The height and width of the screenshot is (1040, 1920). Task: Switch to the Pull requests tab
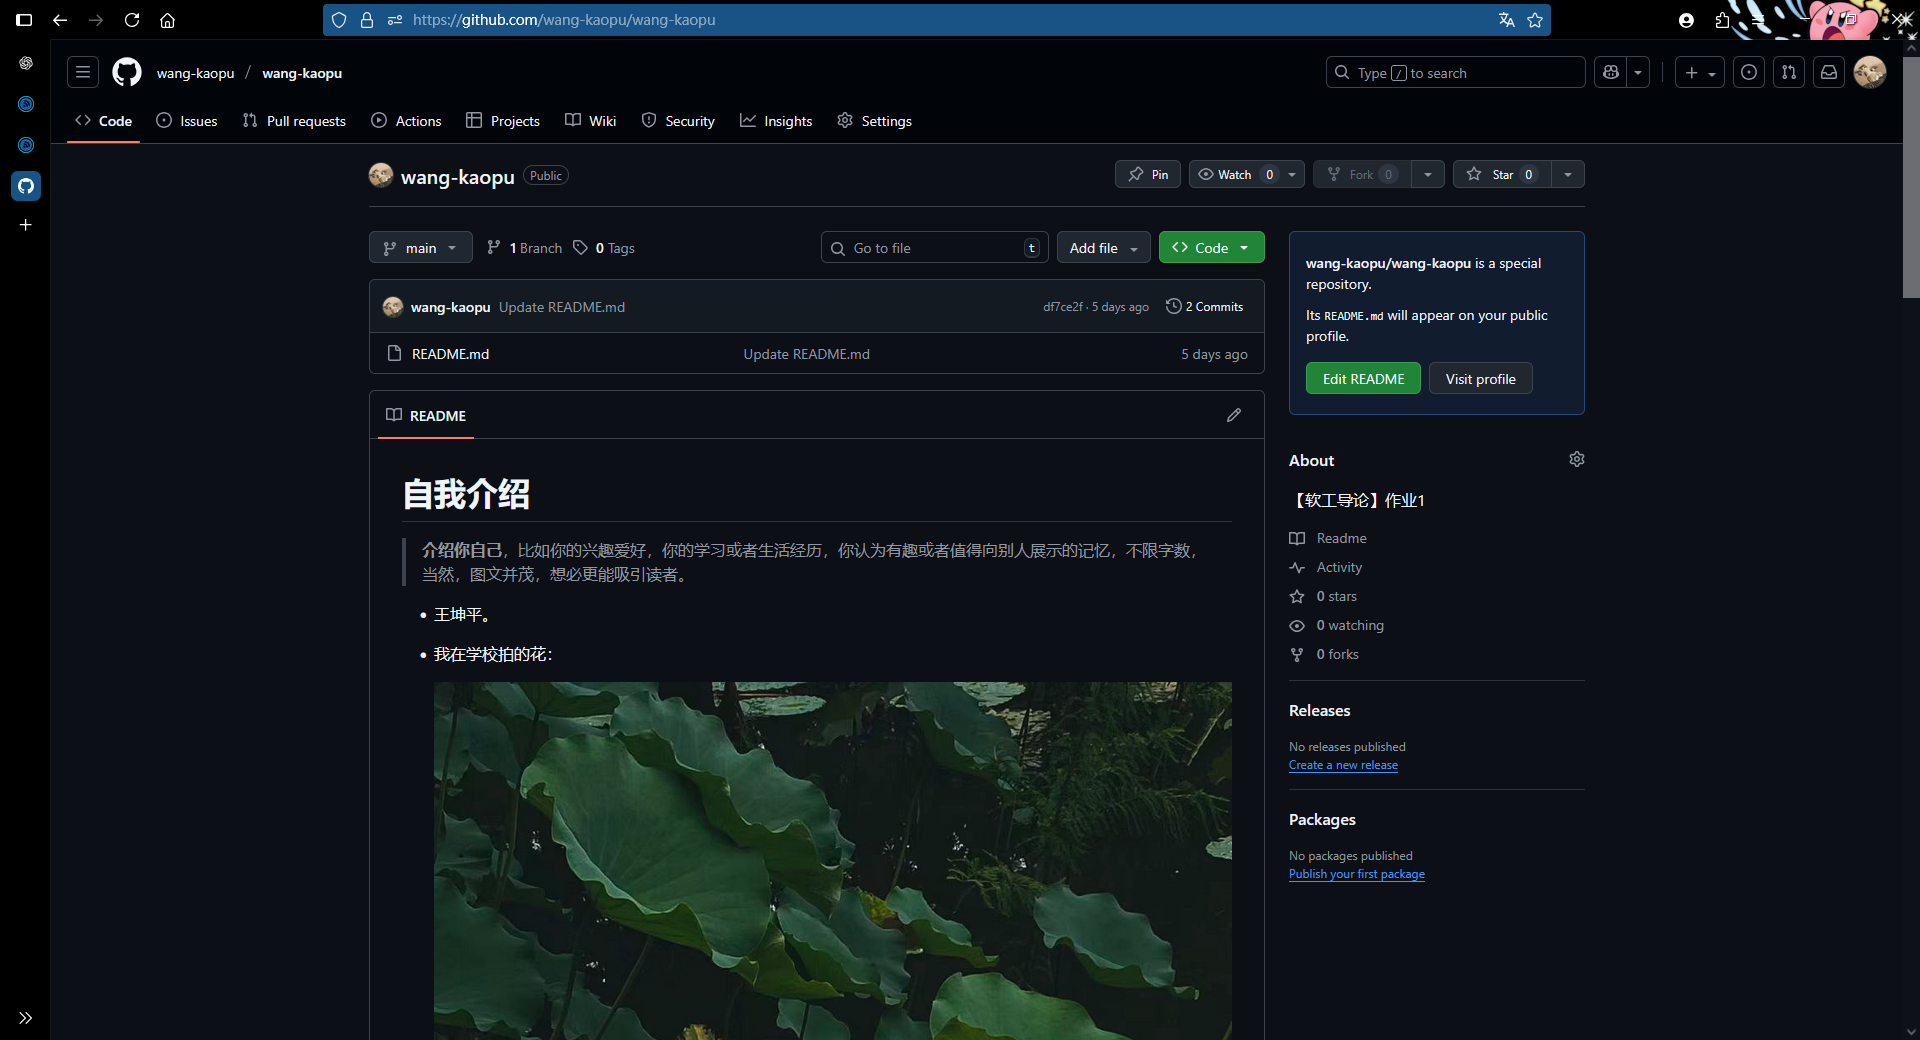click(x=294, y=121)
